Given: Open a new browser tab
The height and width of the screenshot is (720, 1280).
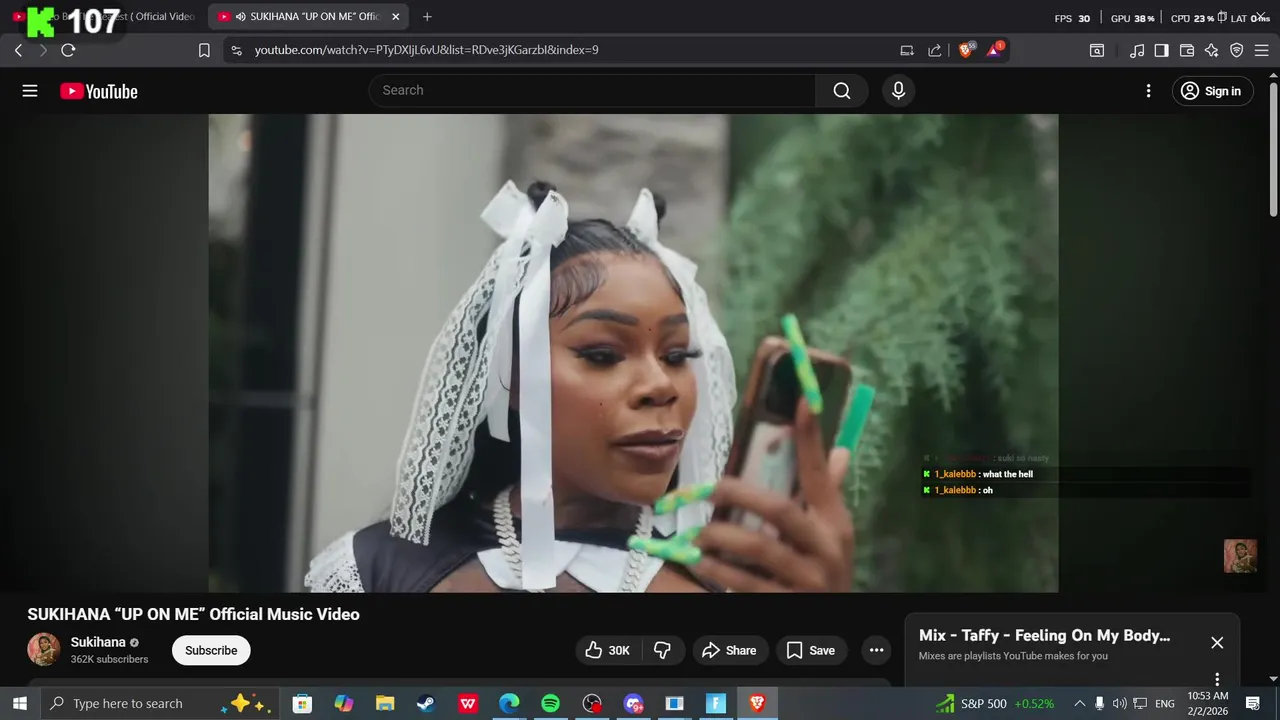Looking at the screenshot, I should click(427, 17).
